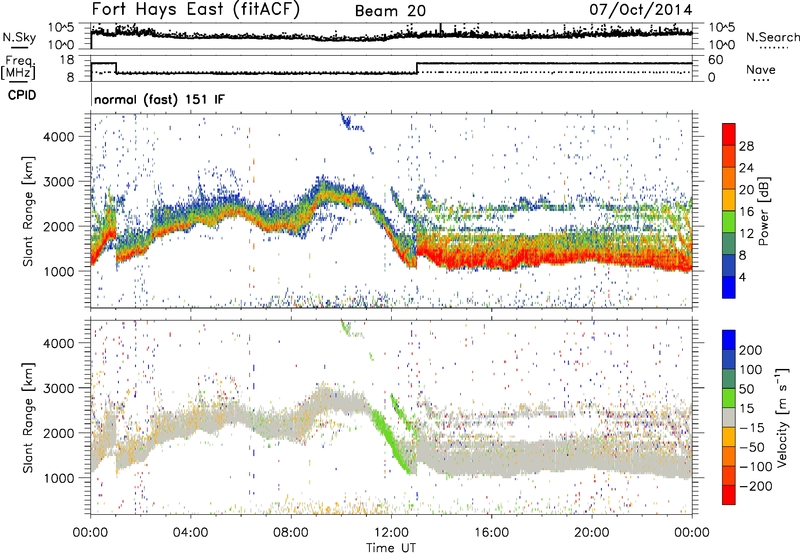Click the '04:00' time tick label
Screen dimensions: 800x554
coord(191,533)
